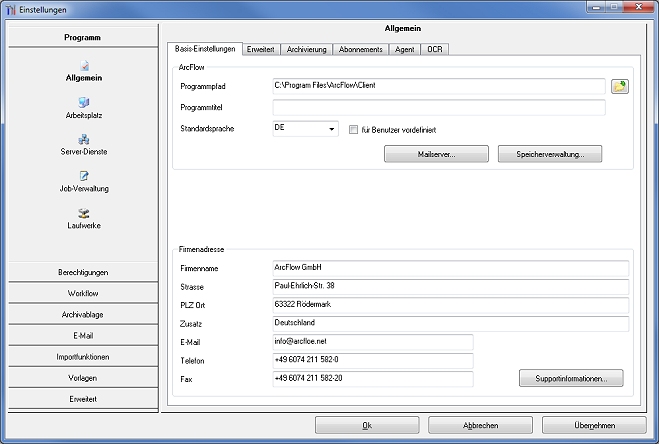Enable 'für Benutzer vordefiniert' checkbox

point(353,129)
